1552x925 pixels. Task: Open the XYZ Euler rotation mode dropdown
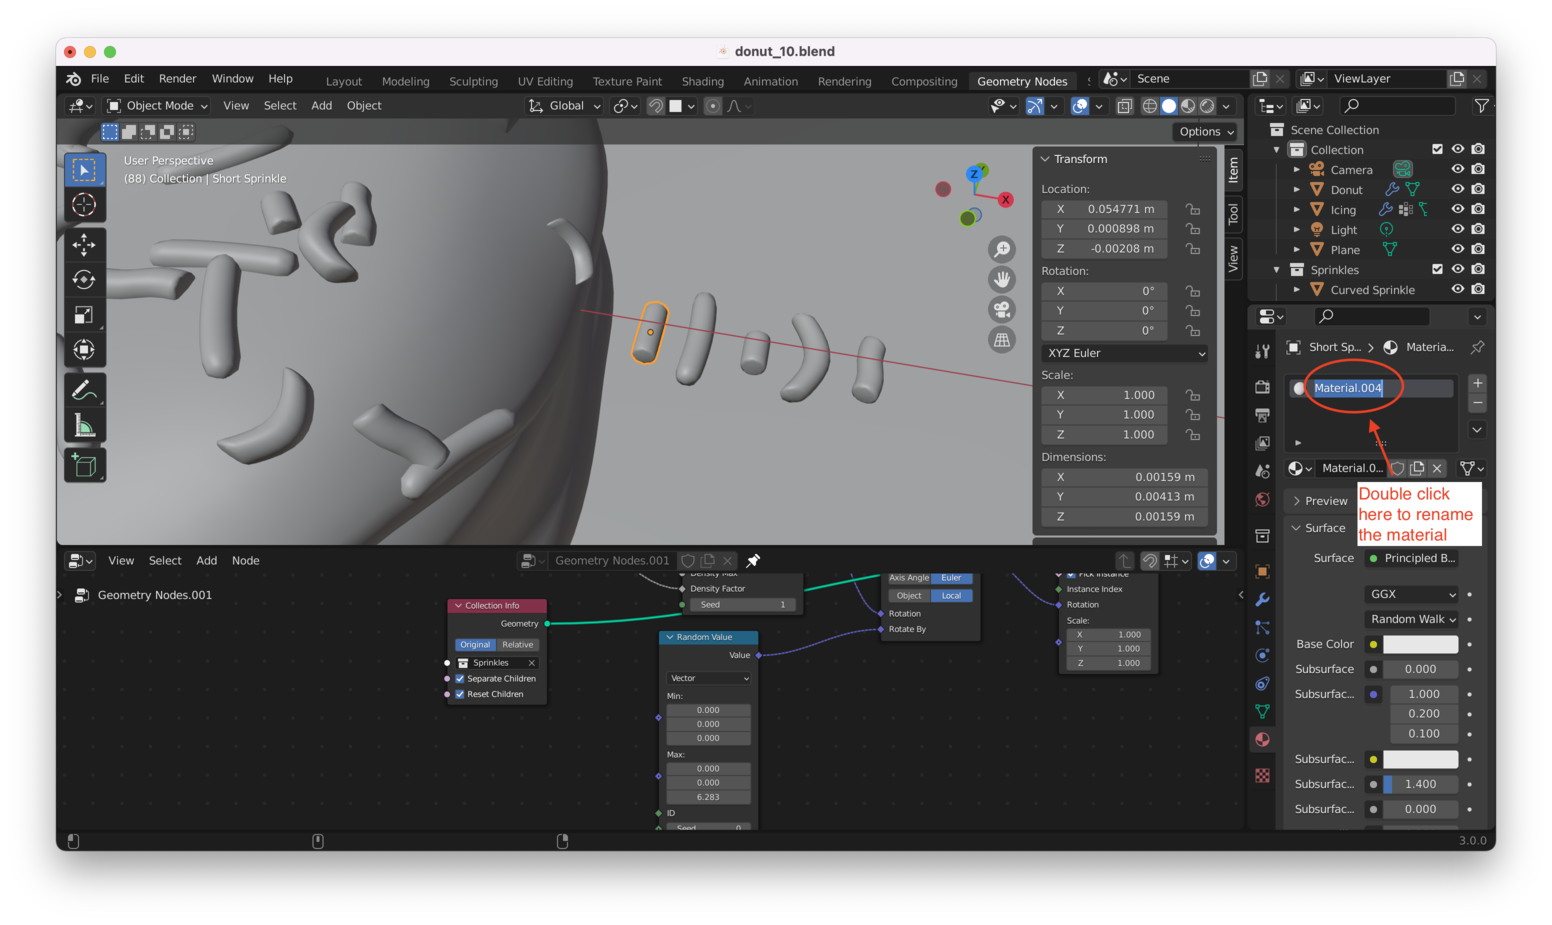tap(1125, 353)
